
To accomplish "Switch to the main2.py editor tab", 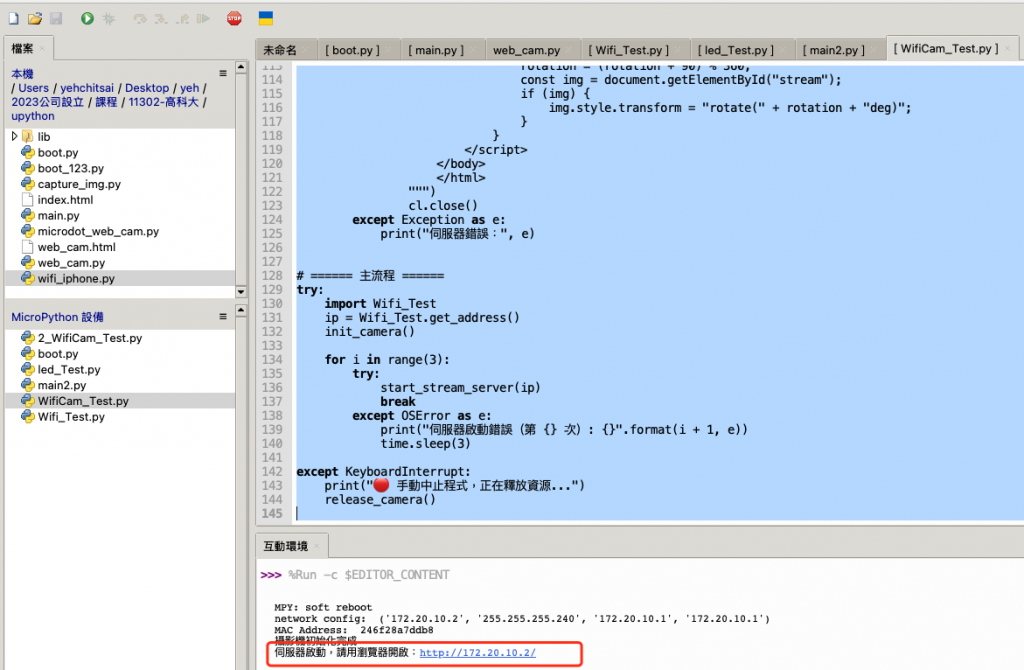I will tap(833, 50).
